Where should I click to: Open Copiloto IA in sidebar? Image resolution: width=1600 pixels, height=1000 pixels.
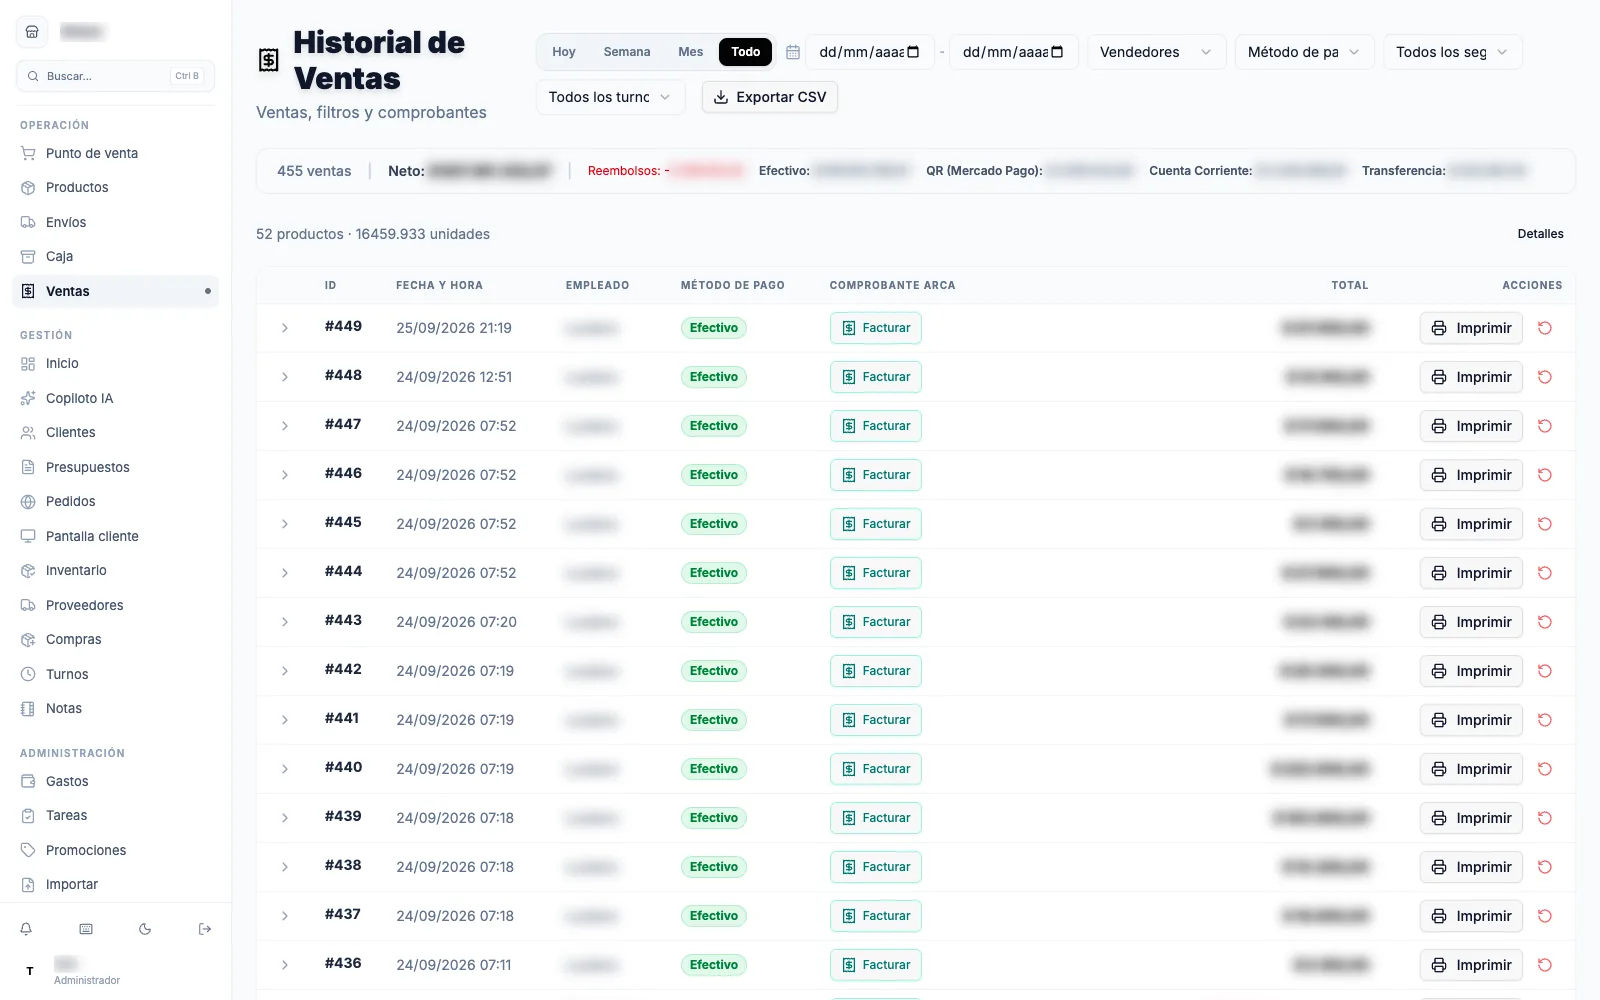pyautogui.click(x=115, y=398)
